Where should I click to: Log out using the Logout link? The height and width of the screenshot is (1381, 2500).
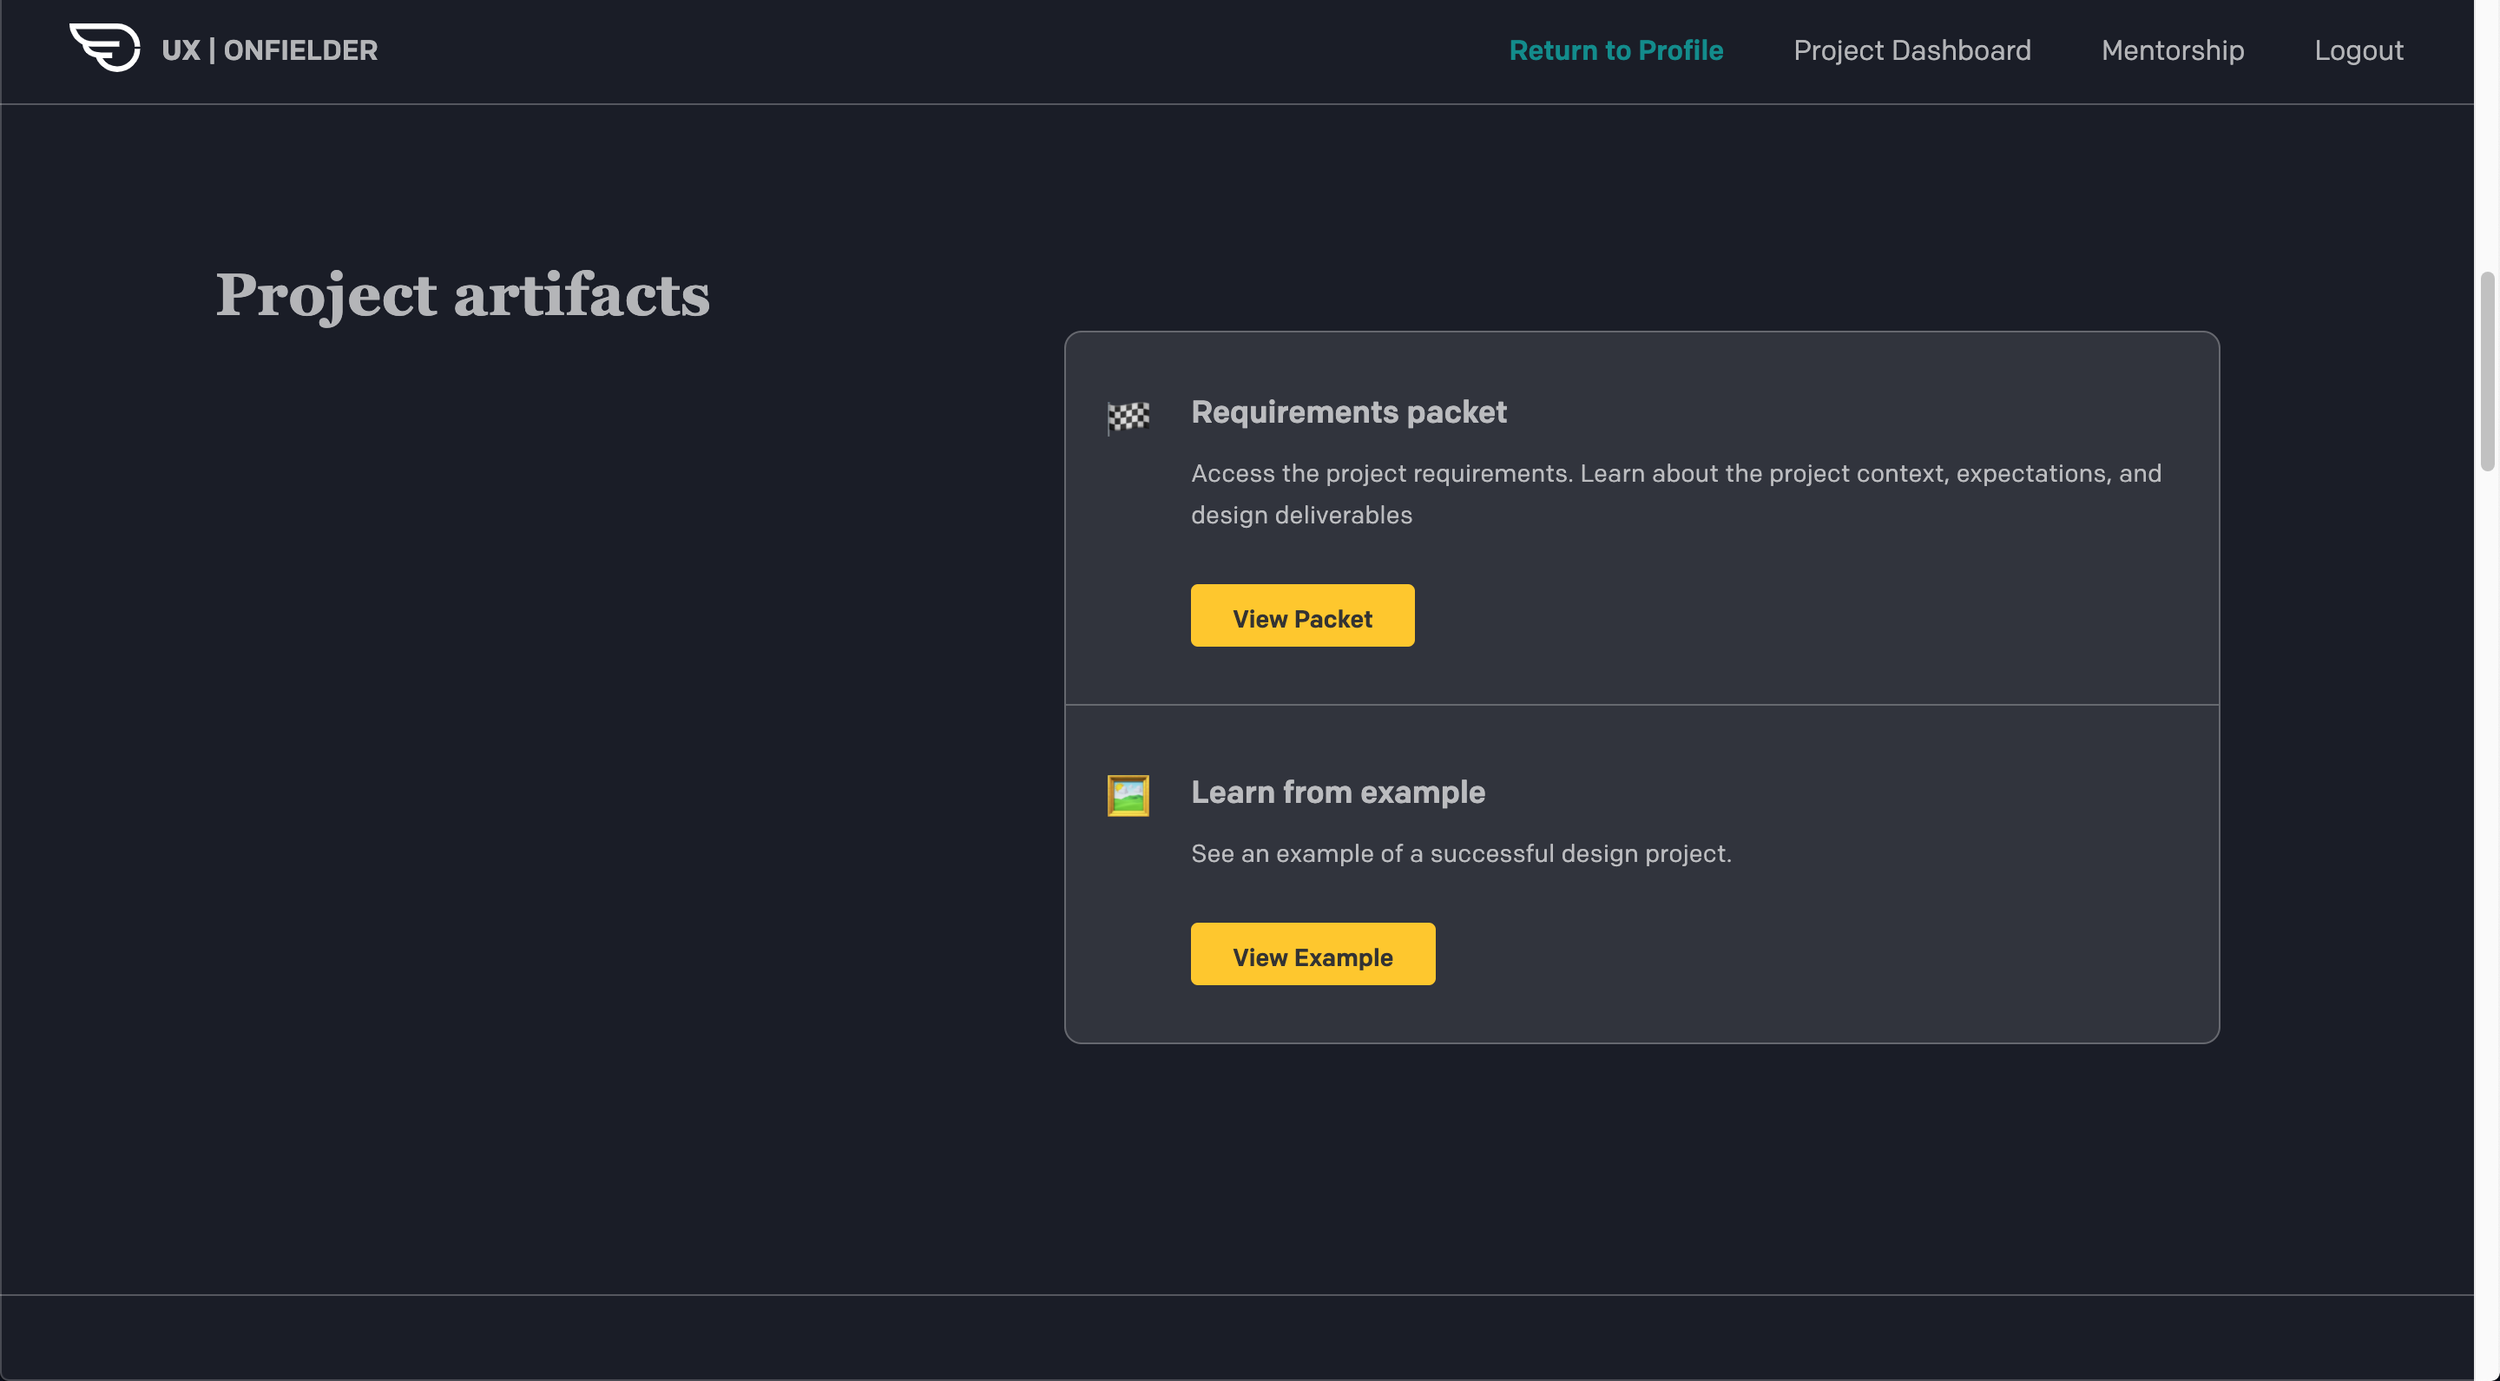pos(2358,50)
